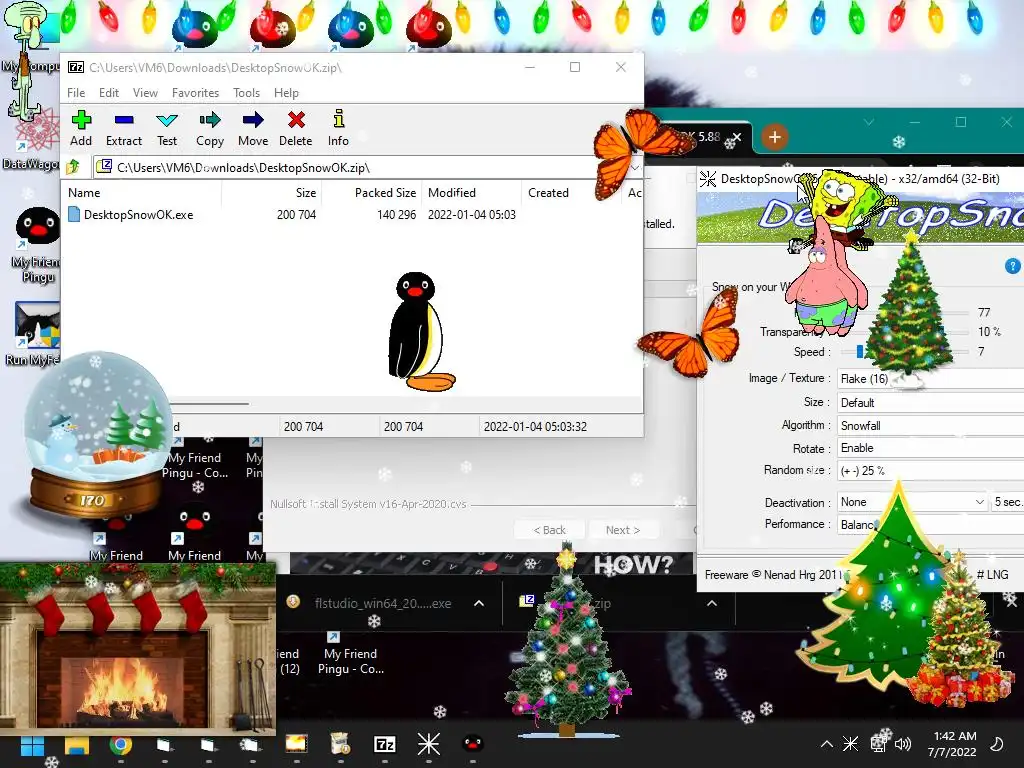Click the 2022-01-04 05:03:32 status bar entry
The height and width of the screenshot is (768, 1024).
coord(535,426)
